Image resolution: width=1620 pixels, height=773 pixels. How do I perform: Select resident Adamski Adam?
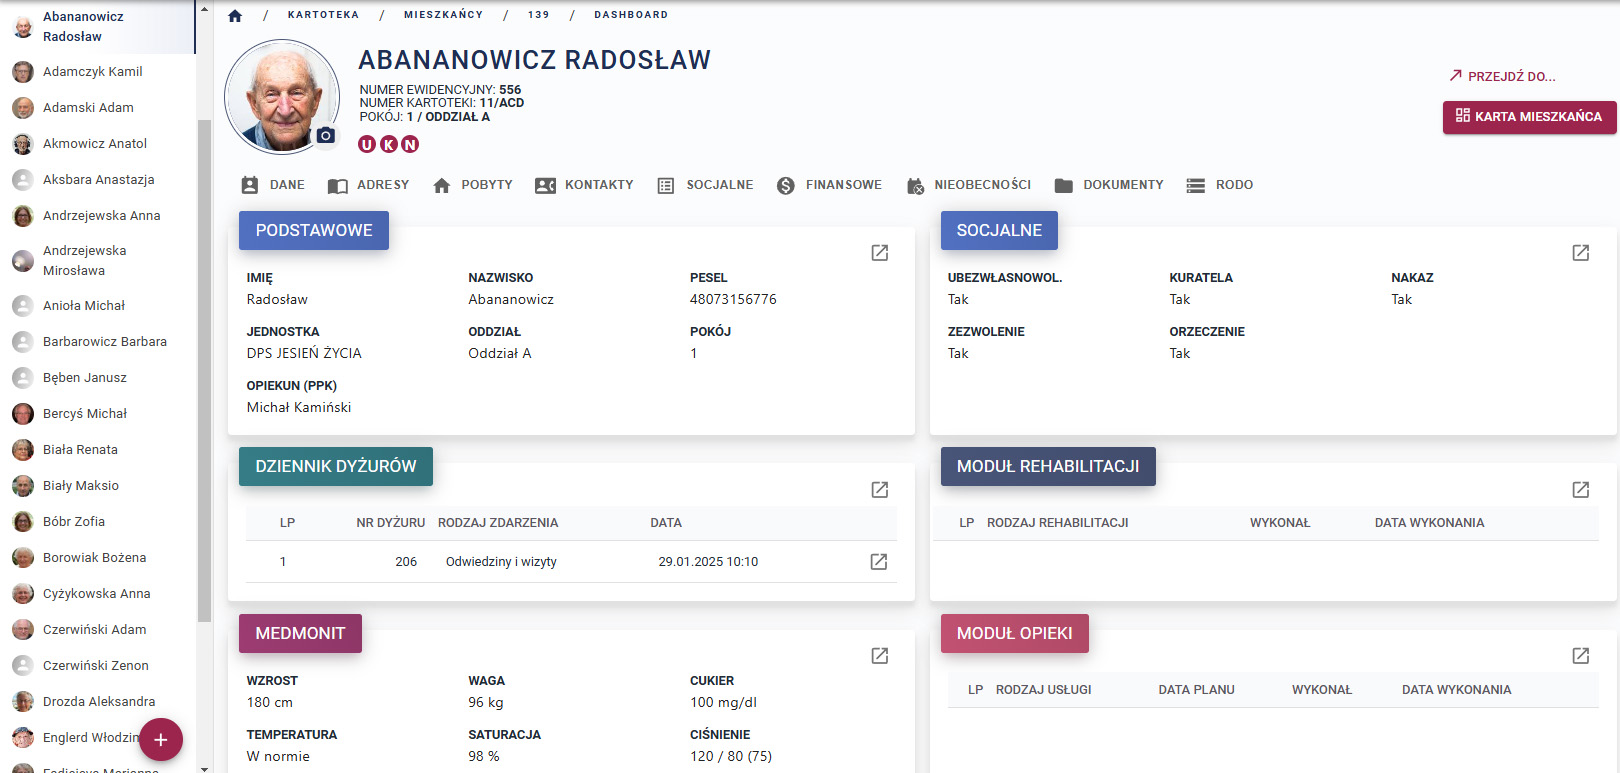[x=98, y=108]
